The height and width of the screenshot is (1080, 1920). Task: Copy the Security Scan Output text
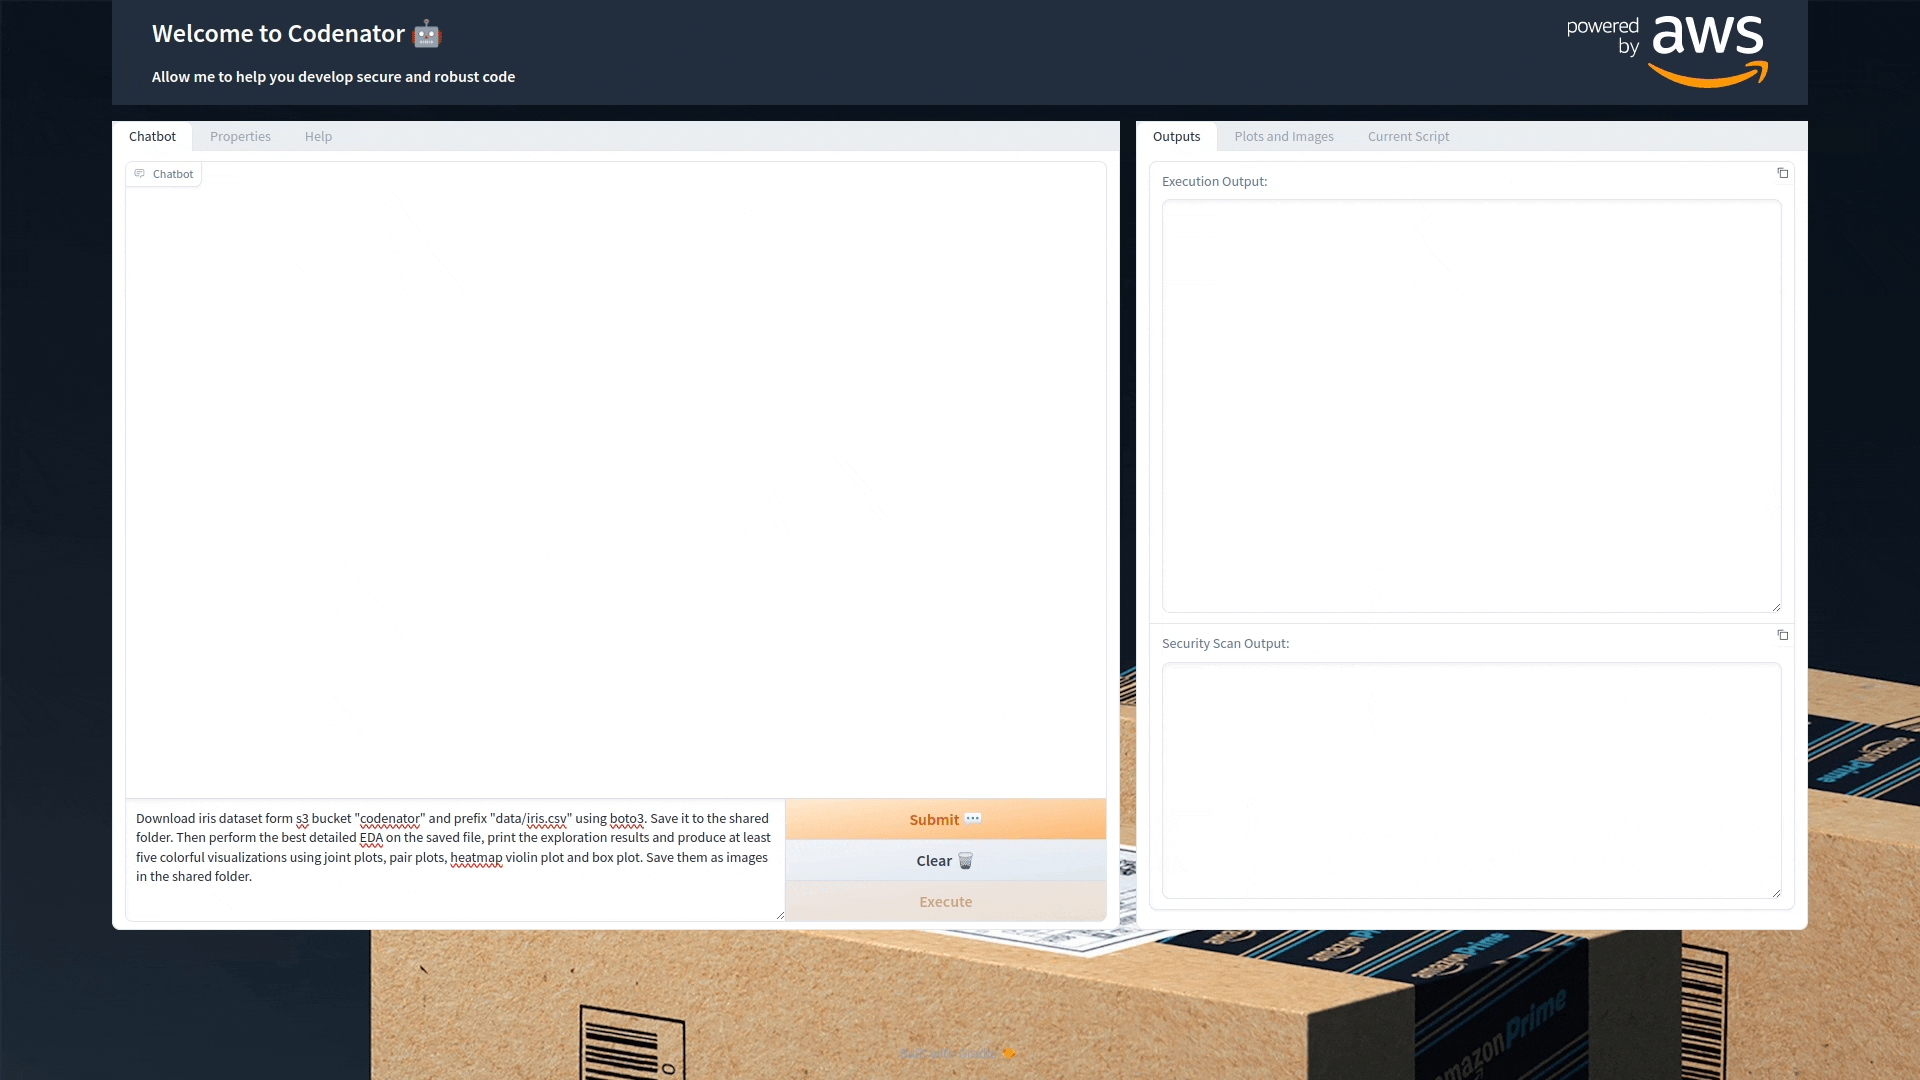point(1782,636)
